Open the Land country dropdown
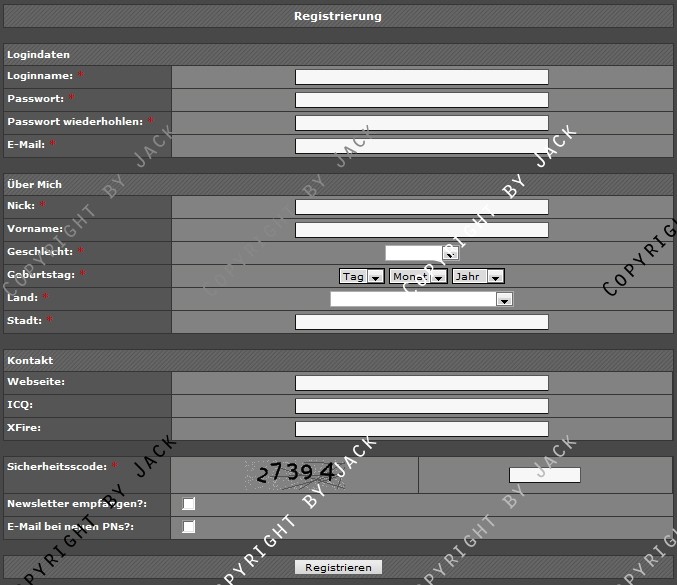The height and width of the screenshot is (585, 677). tap(421, 299)
